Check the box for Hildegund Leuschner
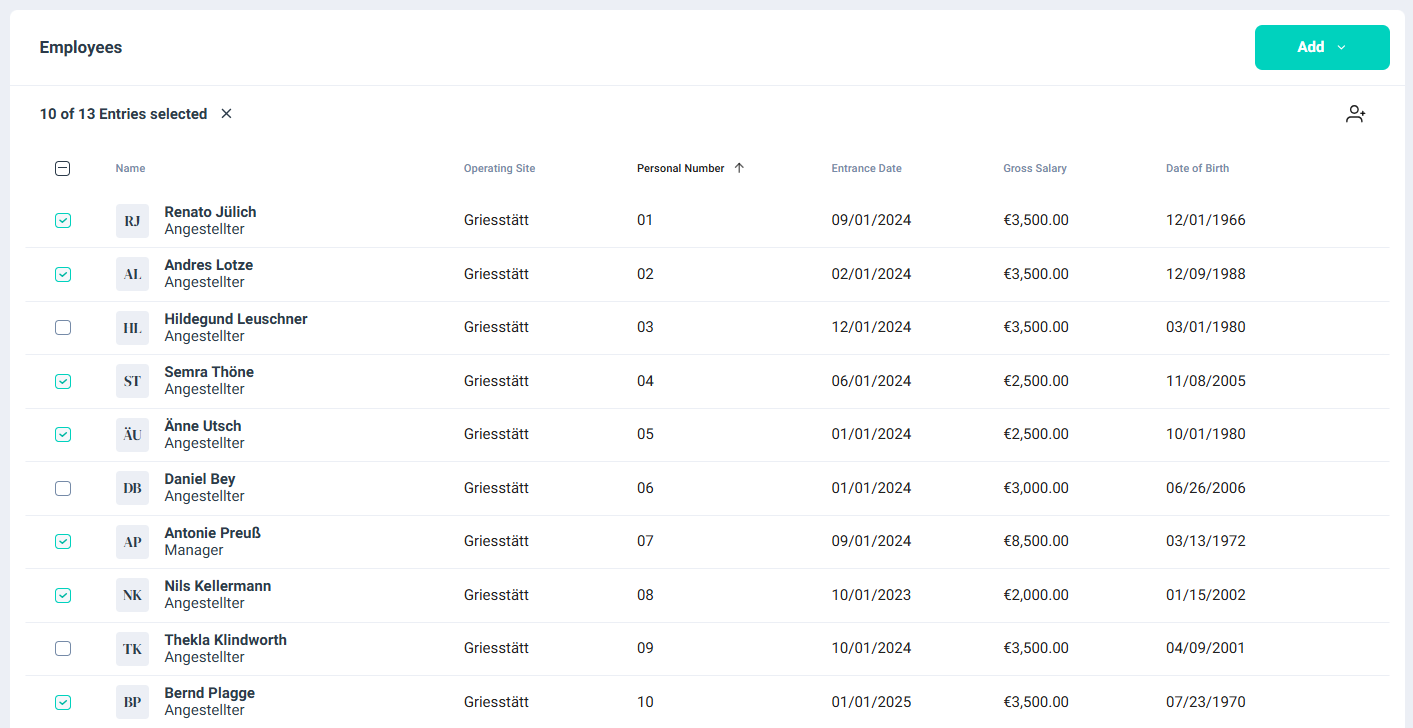1413x728 pixels. tap(63, 328)
